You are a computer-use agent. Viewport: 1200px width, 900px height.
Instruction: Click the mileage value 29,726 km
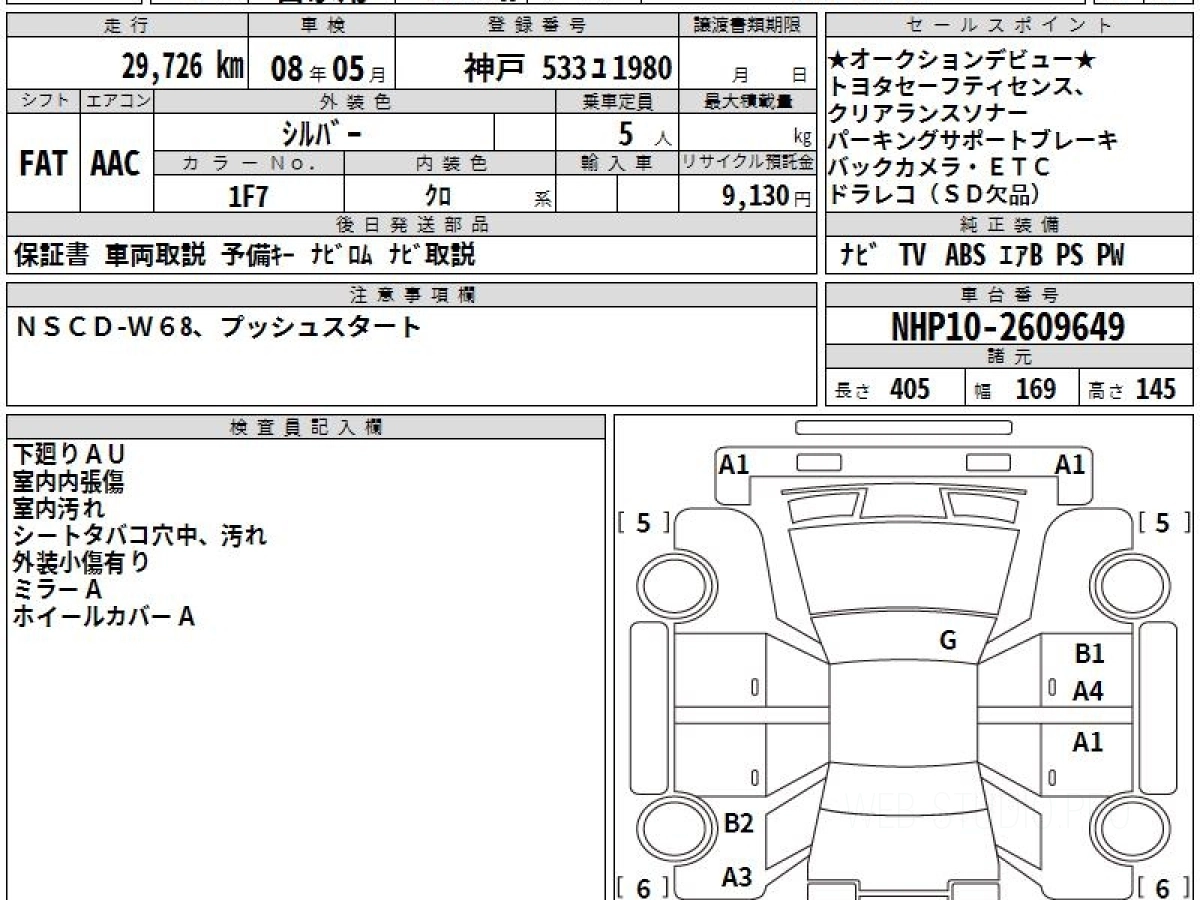(182, 67)
